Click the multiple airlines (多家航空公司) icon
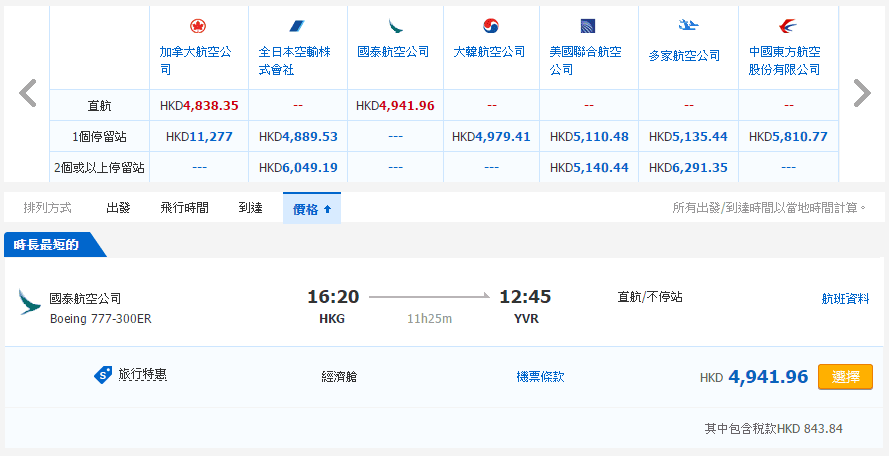Screen dimensions: 889x456 [687, 26]
